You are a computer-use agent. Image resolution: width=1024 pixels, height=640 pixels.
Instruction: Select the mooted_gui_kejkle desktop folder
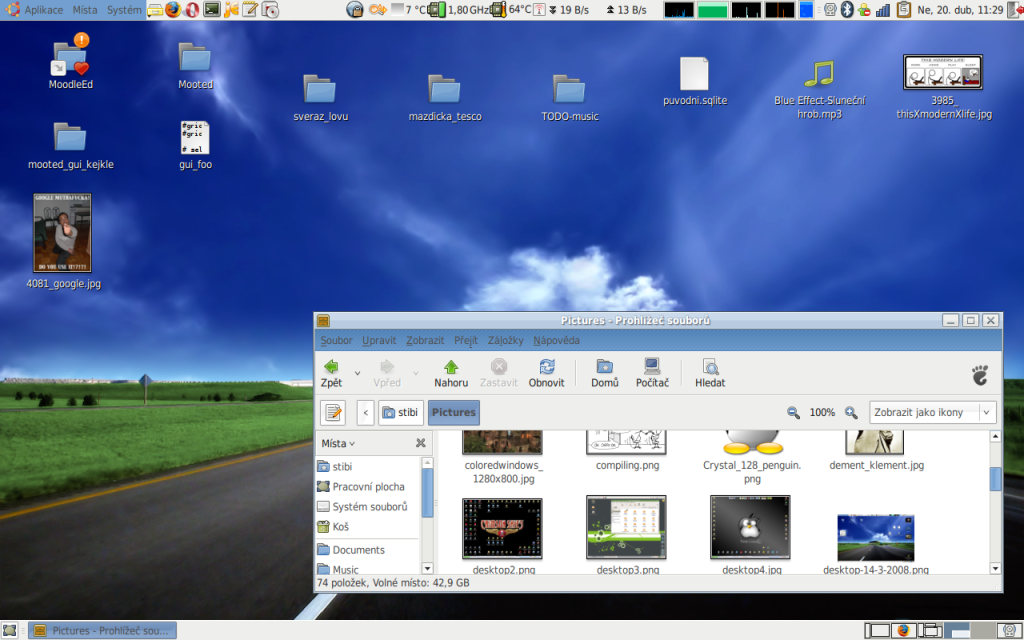point(71,146)
